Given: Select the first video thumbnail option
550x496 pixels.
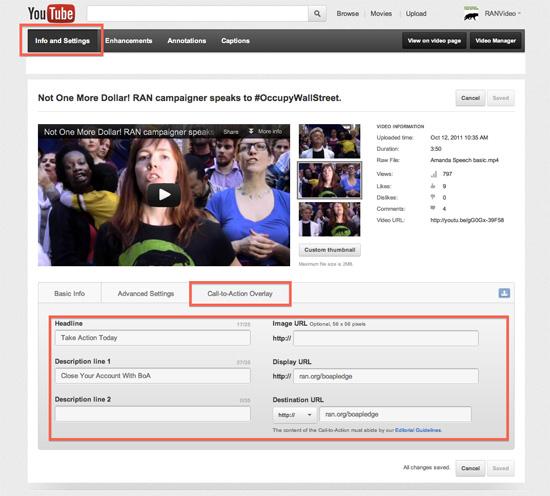Looking at the screenshot, I should click(x=329, y=141).
